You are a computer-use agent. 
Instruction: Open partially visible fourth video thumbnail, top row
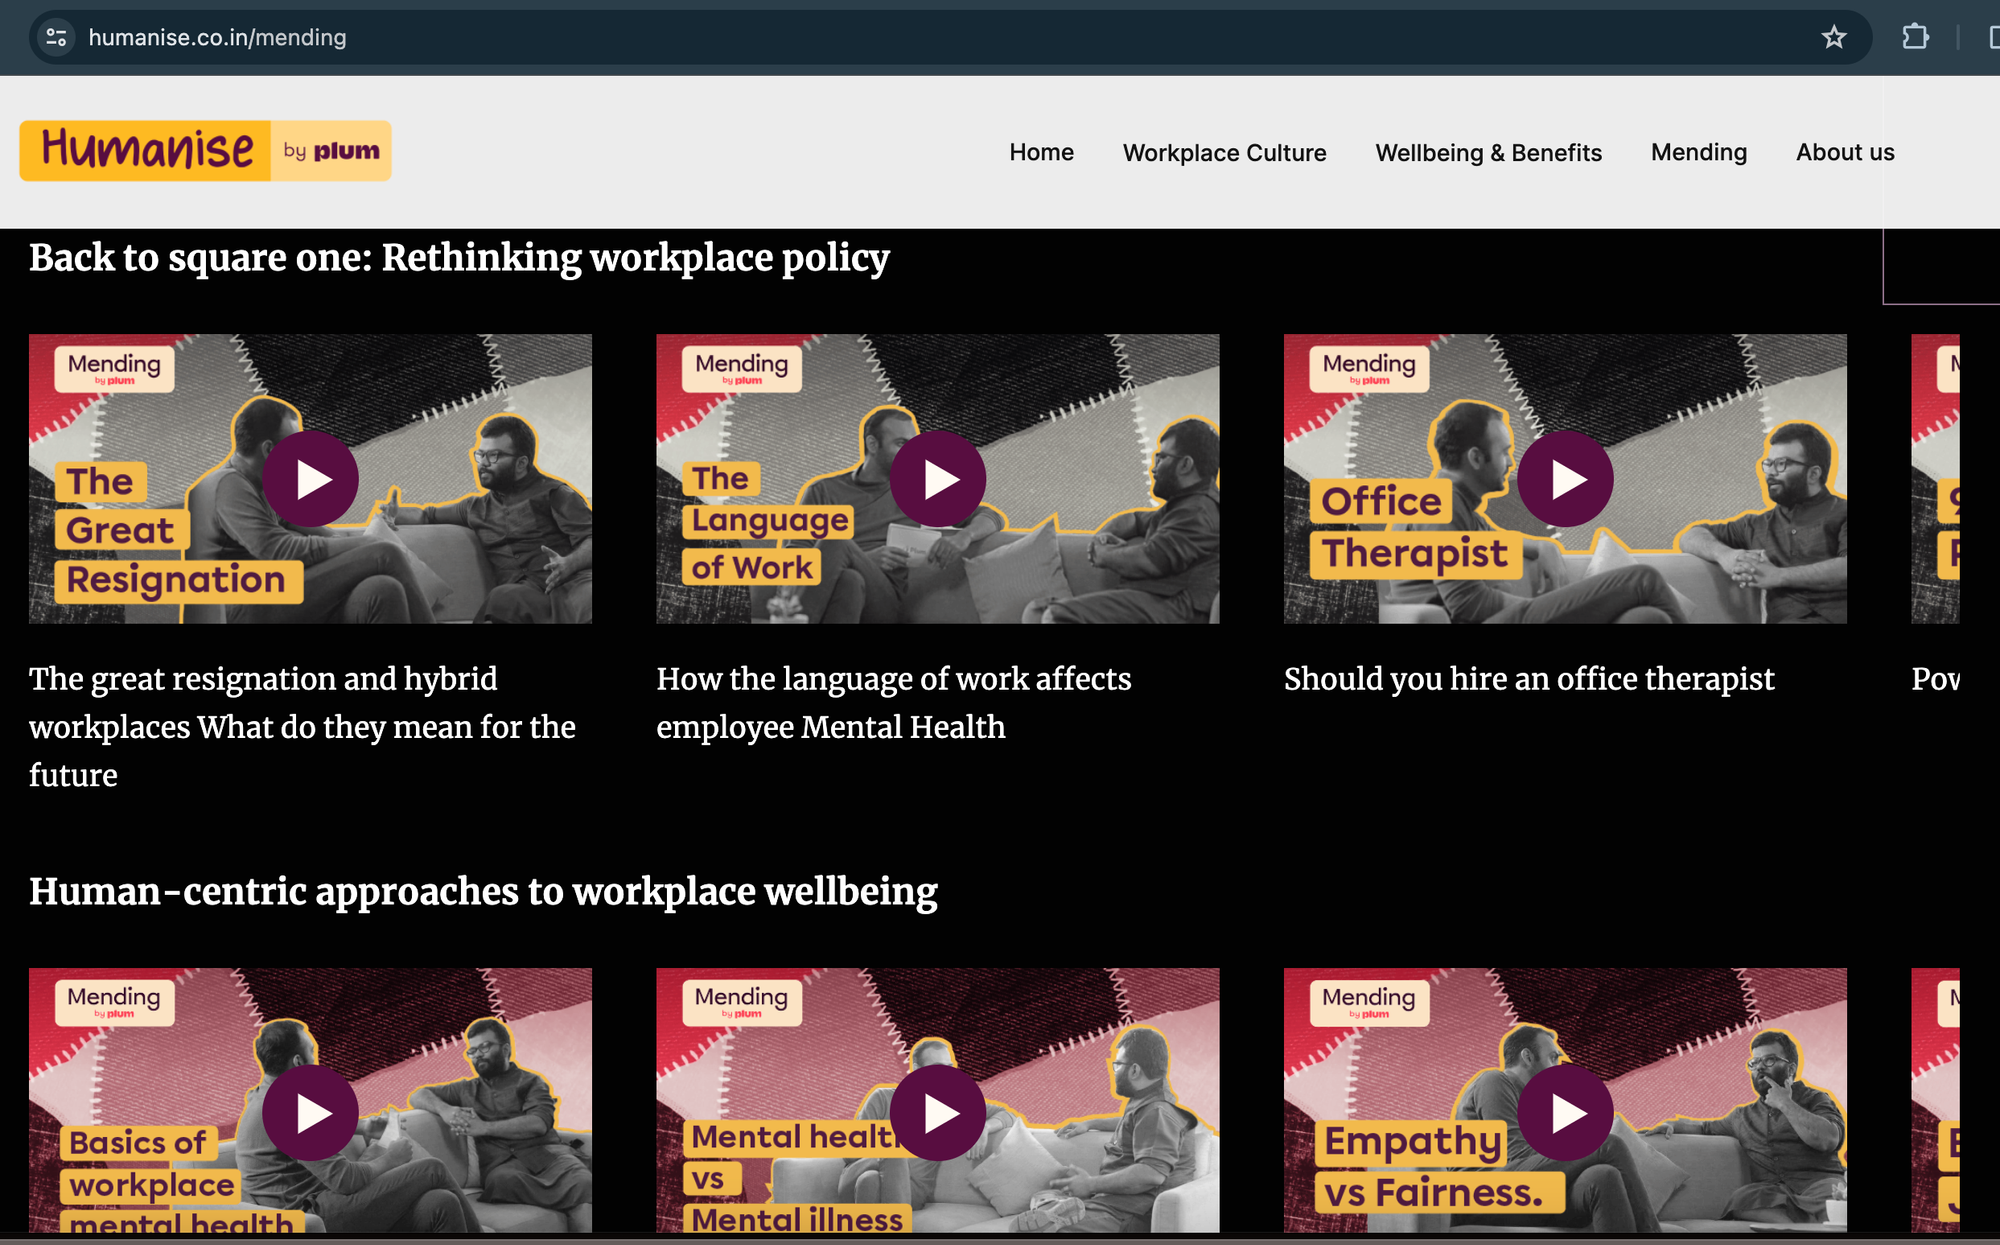[x=1935, y=479]
